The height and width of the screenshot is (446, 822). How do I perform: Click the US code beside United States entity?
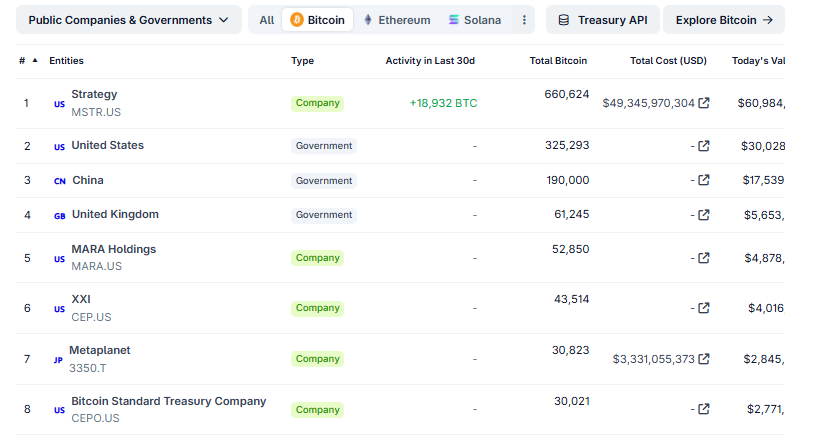tap(59, 147)
